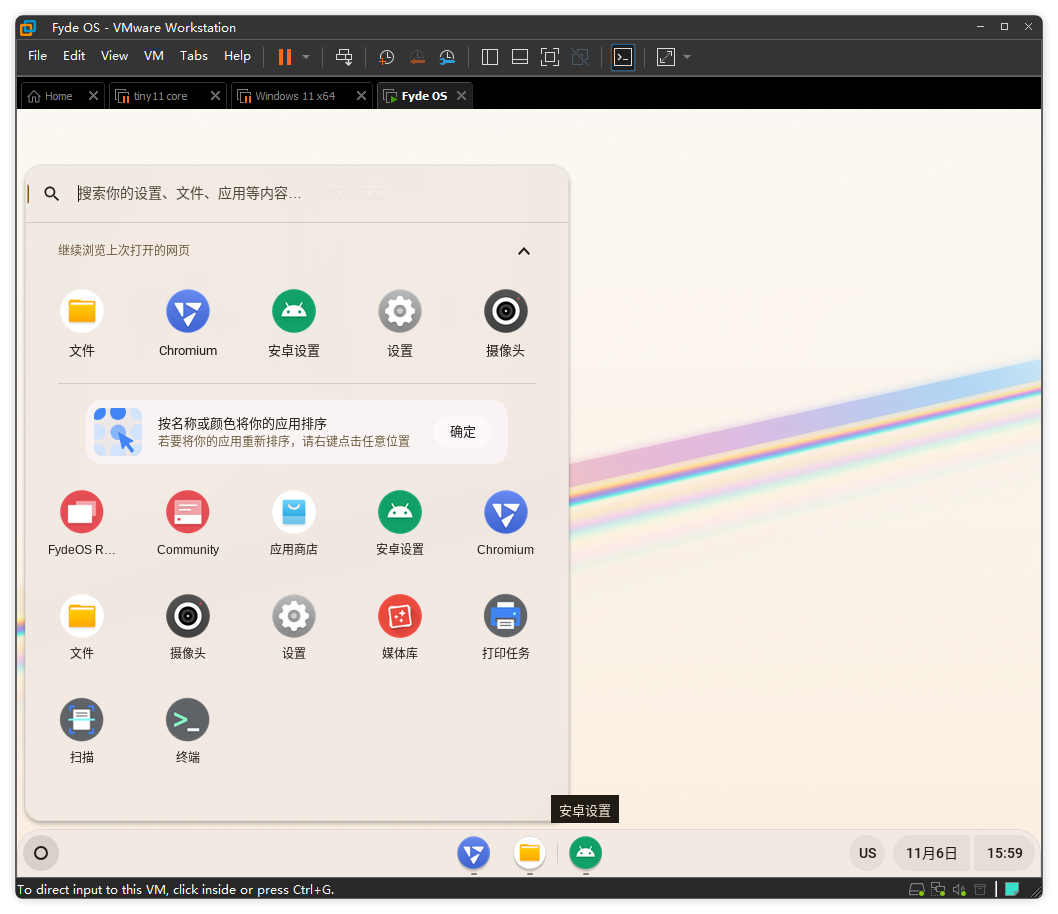Open the pause button dropdown arrow
Image resolution: width=1058 pixels, height=914 pixels.
pyautogui.click(x=306, y=57)
